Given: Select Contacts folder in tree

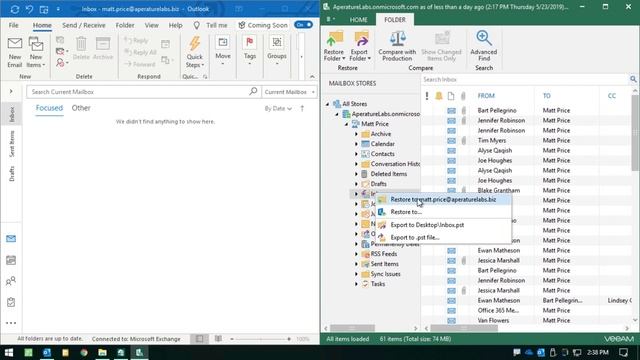Looking at the screenshot, I should tap(382, 154).
